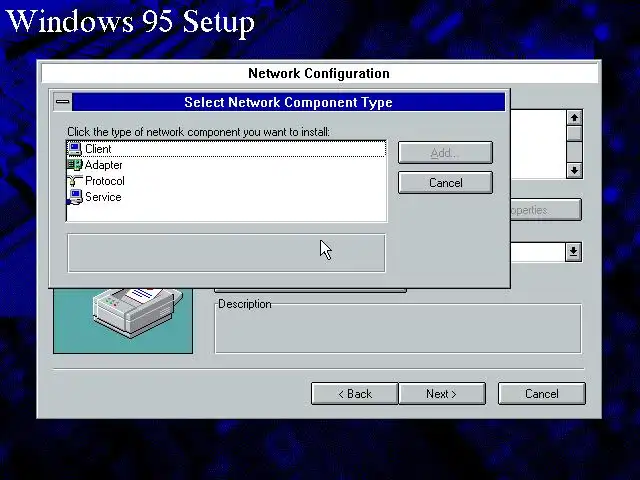Screen dimensions: 640x480
Task: Click the partially hidden Properties button
Action: (546, 210)
